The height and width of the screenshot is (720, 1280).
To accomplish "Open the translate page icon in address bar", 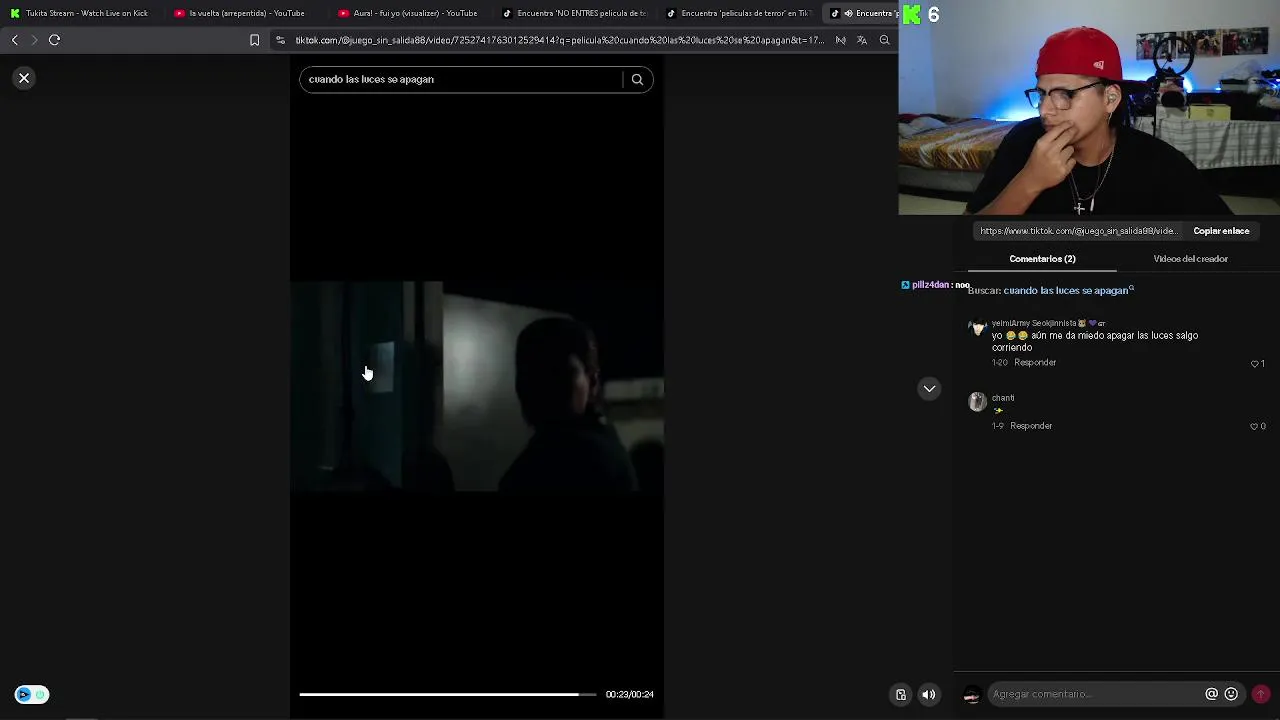I will point(862,40).
